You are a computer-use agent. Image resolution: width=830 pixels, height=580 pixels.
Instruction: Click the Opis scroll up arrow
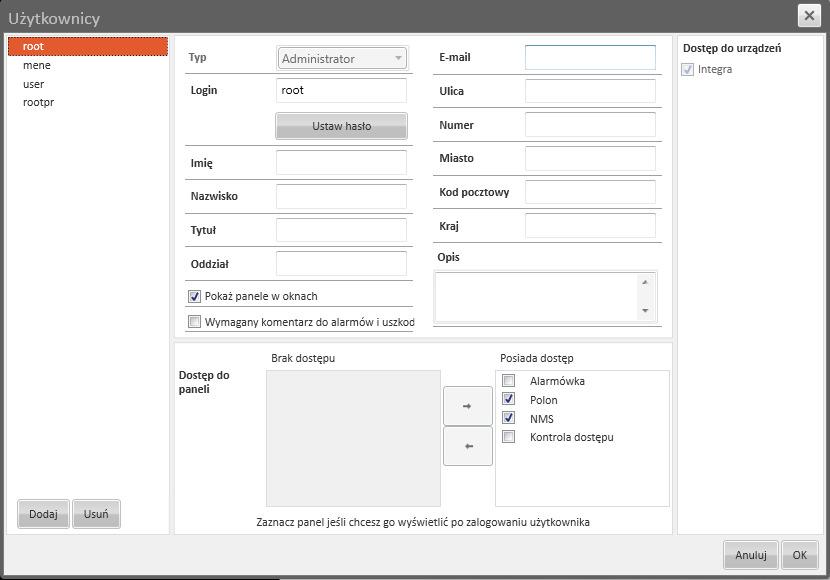[x=645, y=282]
